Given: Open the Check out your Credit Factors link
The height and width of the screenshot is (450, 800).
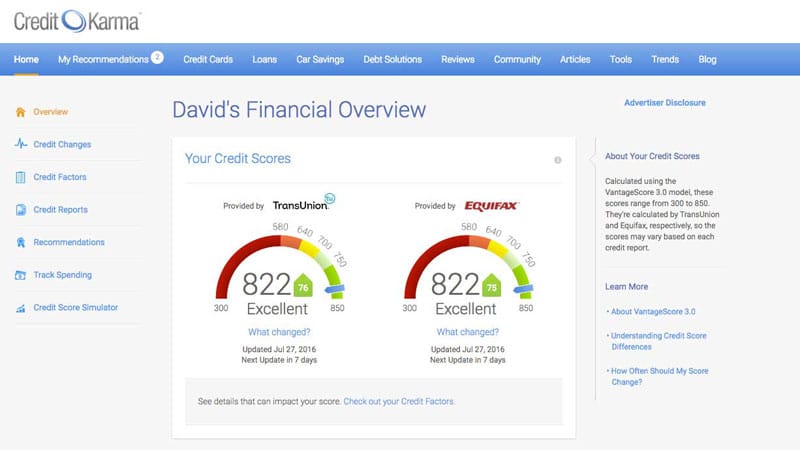Looking at the screenshot, I should click(399, 401).
